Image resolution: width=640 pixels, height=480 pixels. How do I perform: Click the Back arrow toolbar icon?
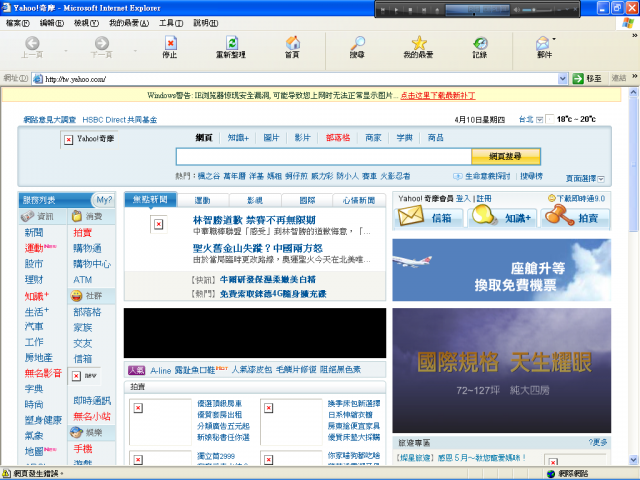(32, 43)
